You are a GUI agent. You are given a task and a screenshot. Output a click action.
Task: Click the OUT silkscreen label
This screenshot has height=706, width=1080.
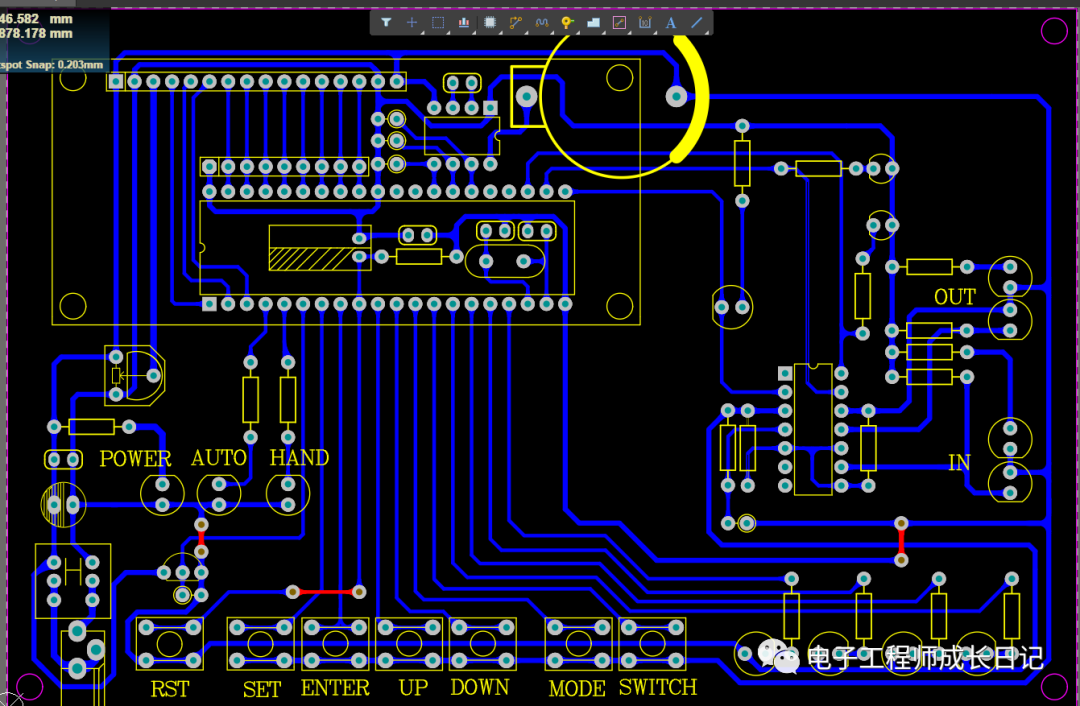pos(955,297)
